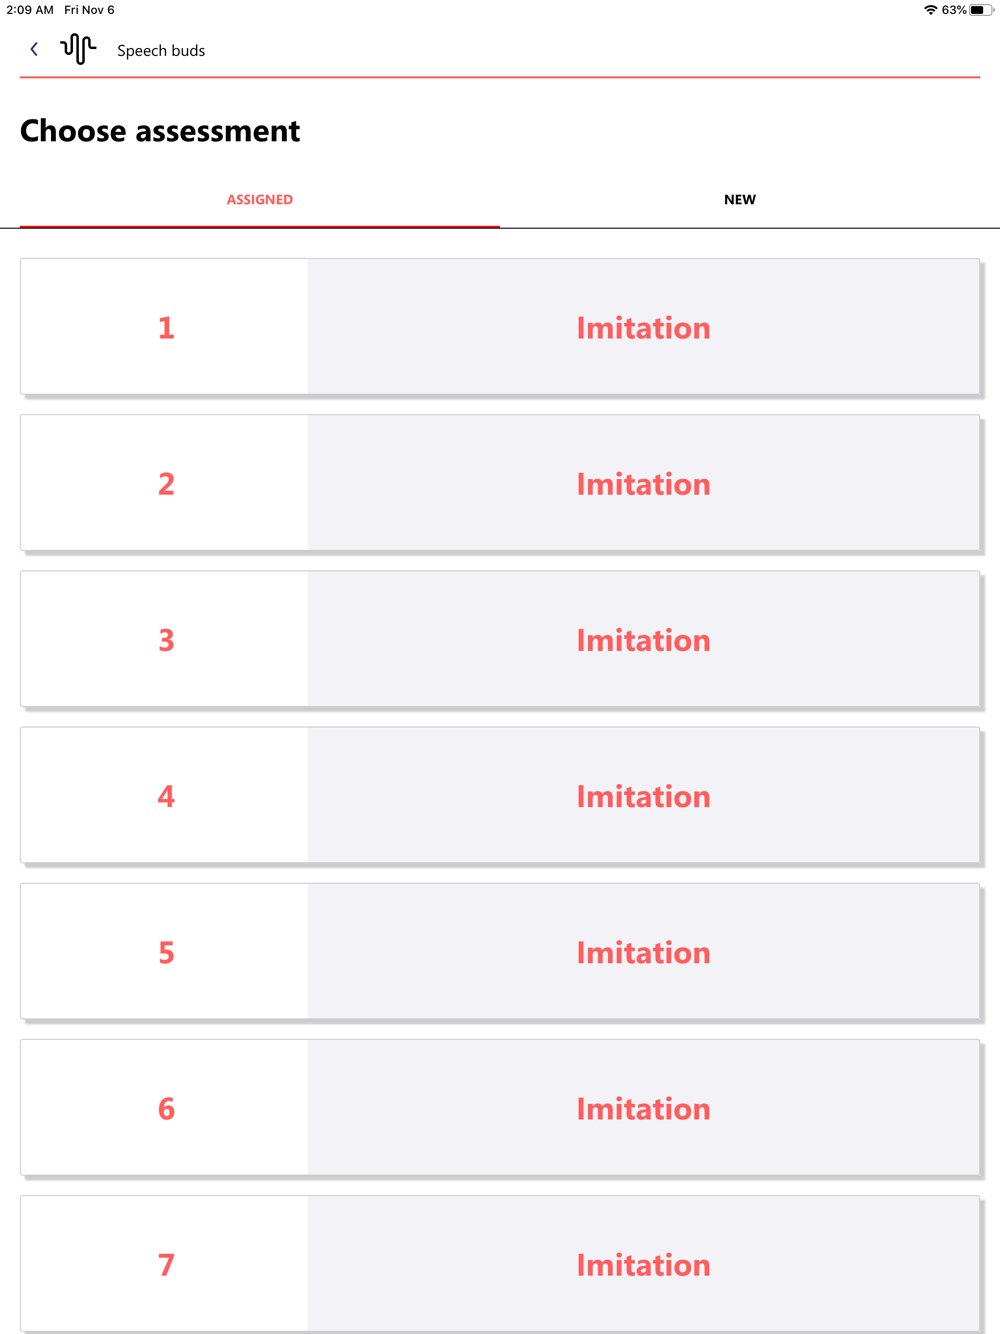Tap the number 3 tile
The height and width of the screenshot is (1334, 1000).
[x=166, y=640]
